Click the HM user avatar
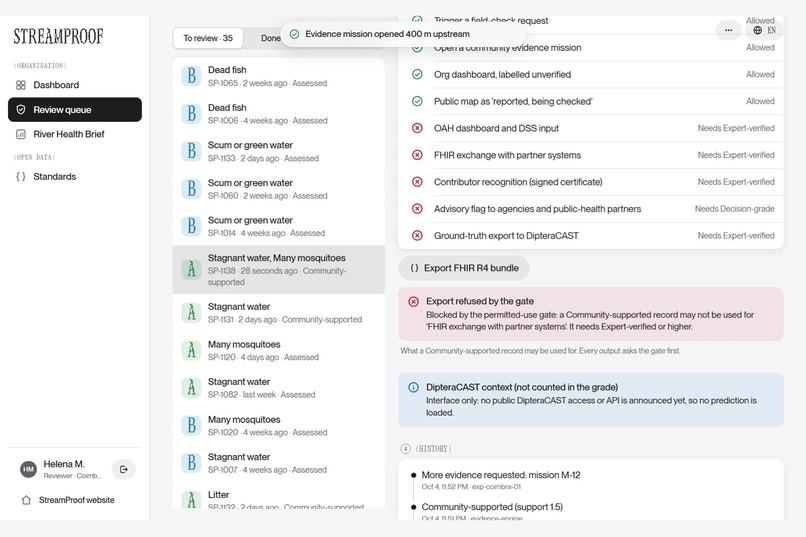Viewport: 806px width, 537px height. (x=28, y=469)
